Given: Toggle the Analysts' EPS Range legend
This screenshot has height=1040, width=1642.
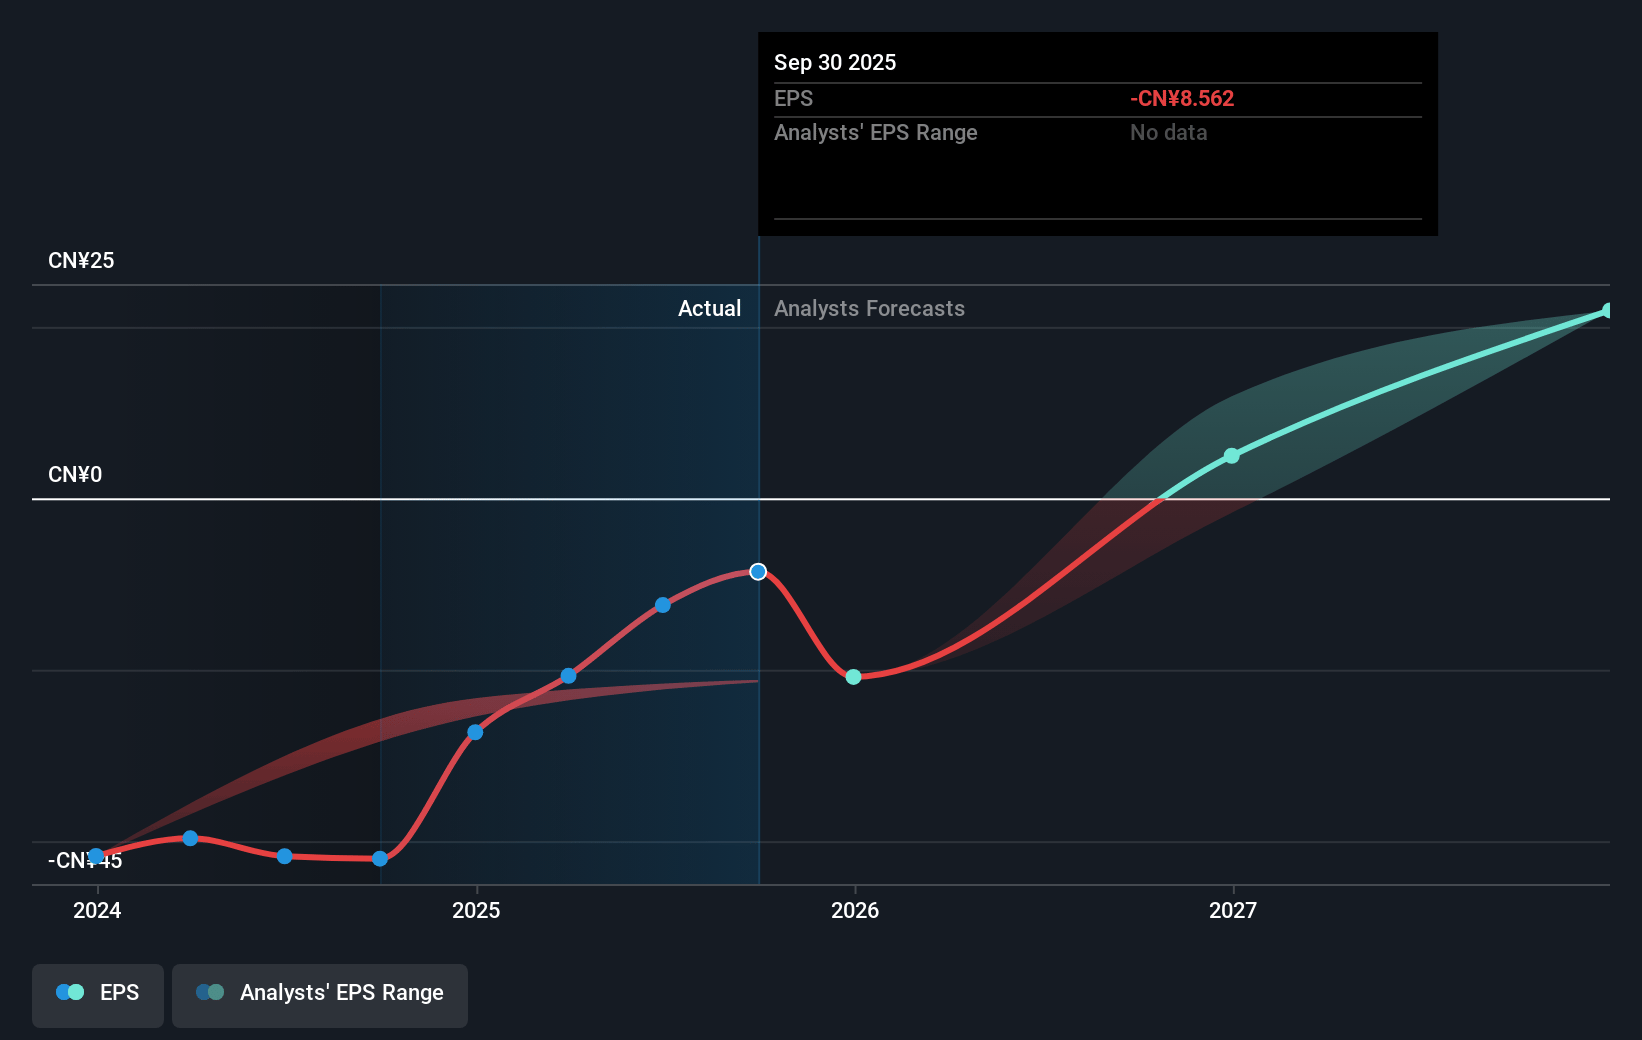Looking at the screenshot, I should 320,994.
